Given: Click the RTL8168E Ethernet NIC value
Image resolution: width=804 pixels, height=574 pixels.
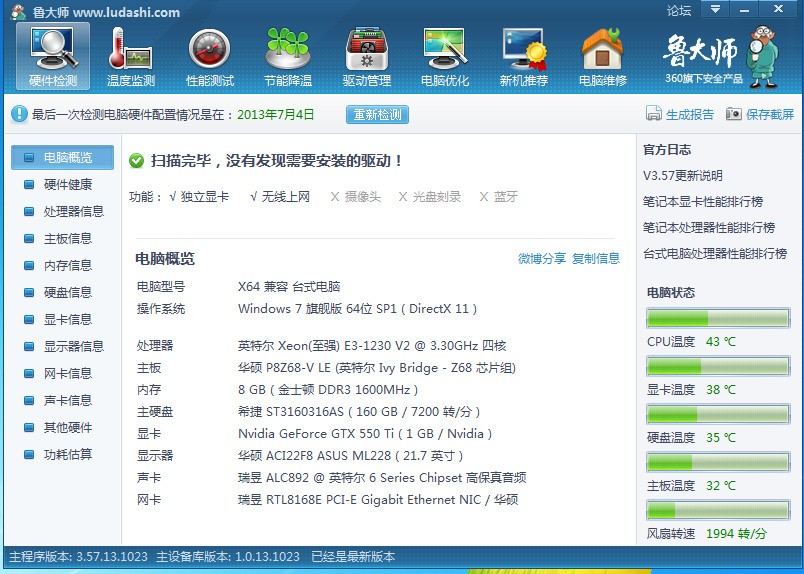Looking at the screenshot, I should (378, 500).
